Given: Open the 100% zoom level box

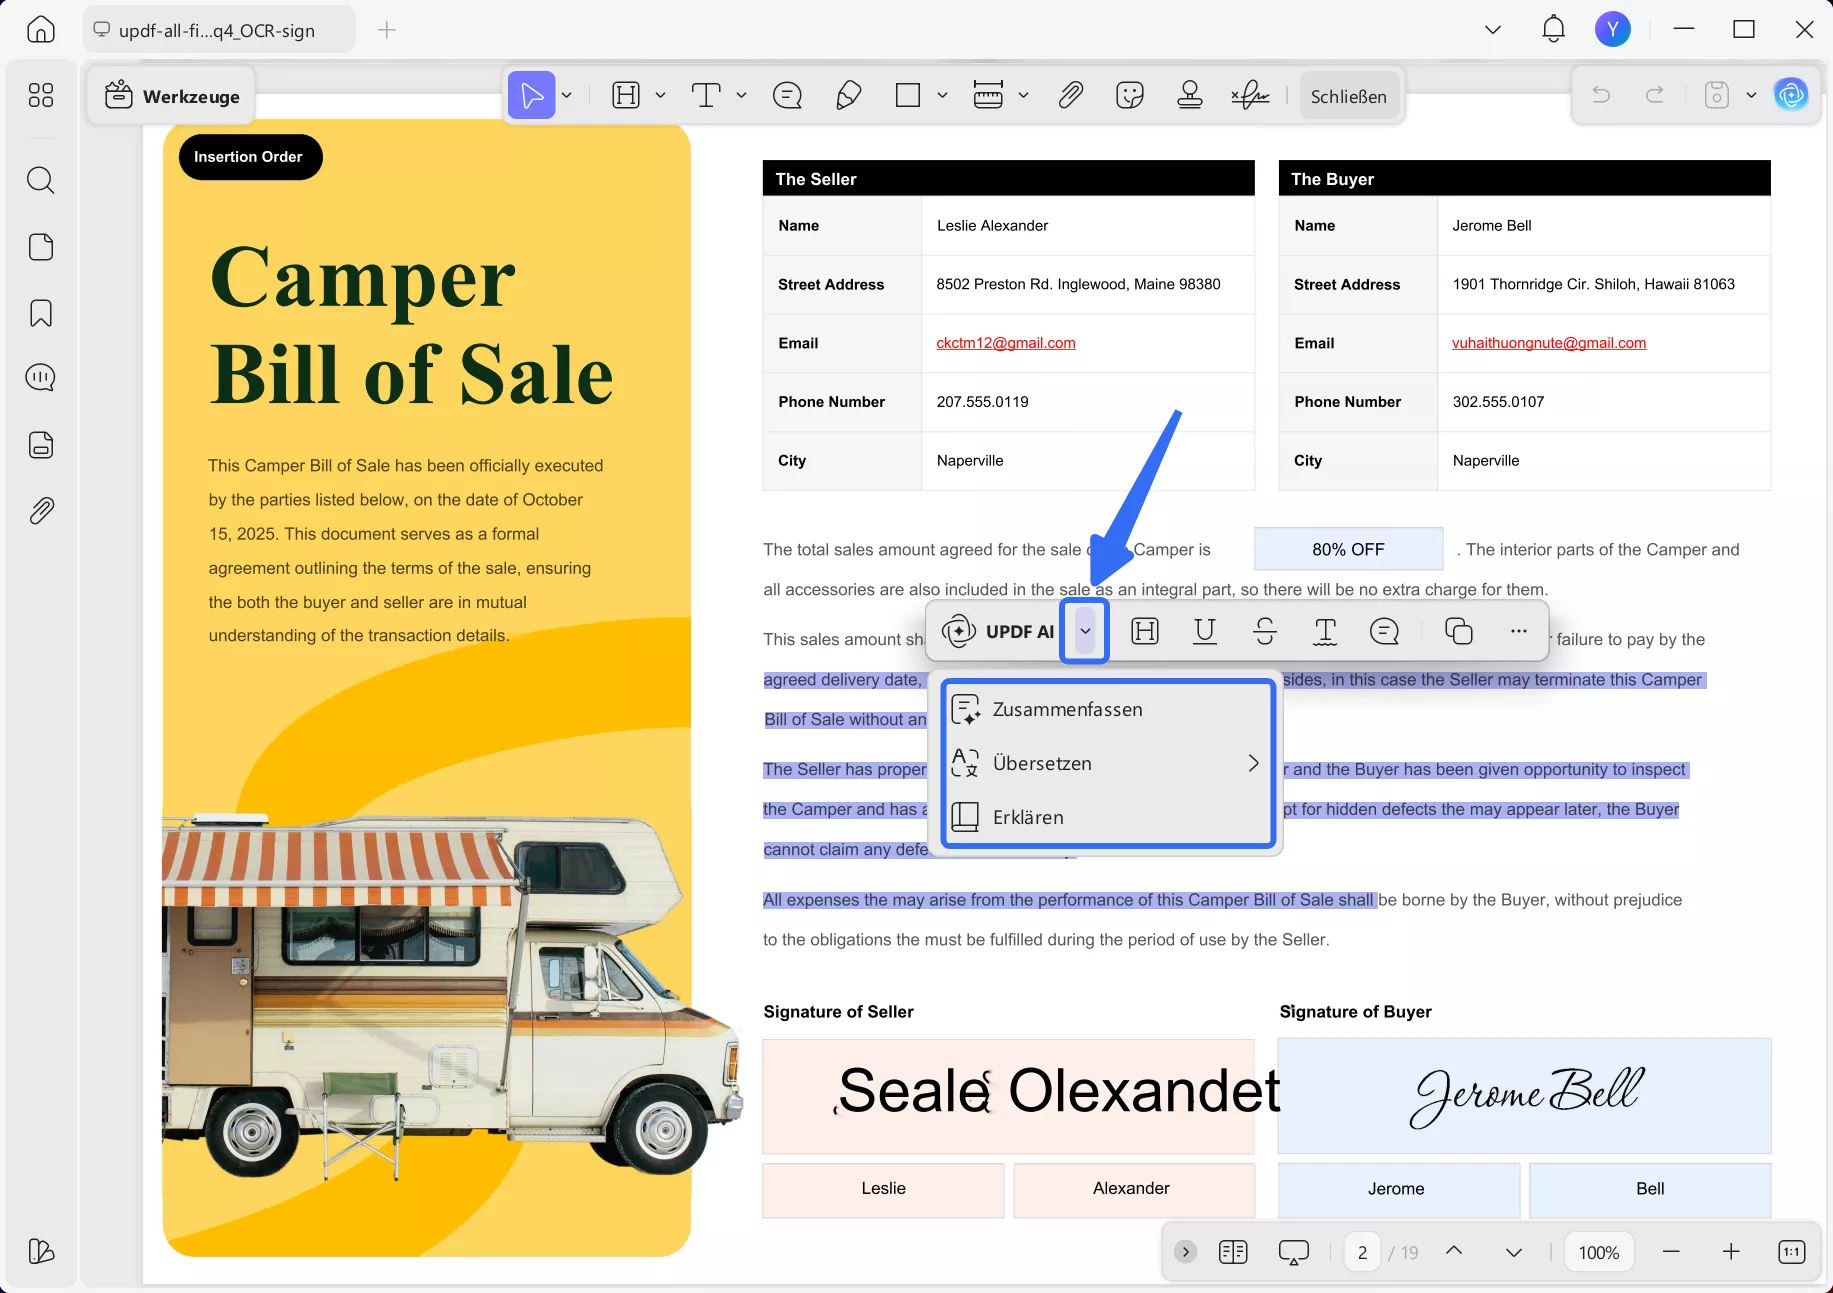Looking at the screenshot, I should [x=1599, y=1252].
